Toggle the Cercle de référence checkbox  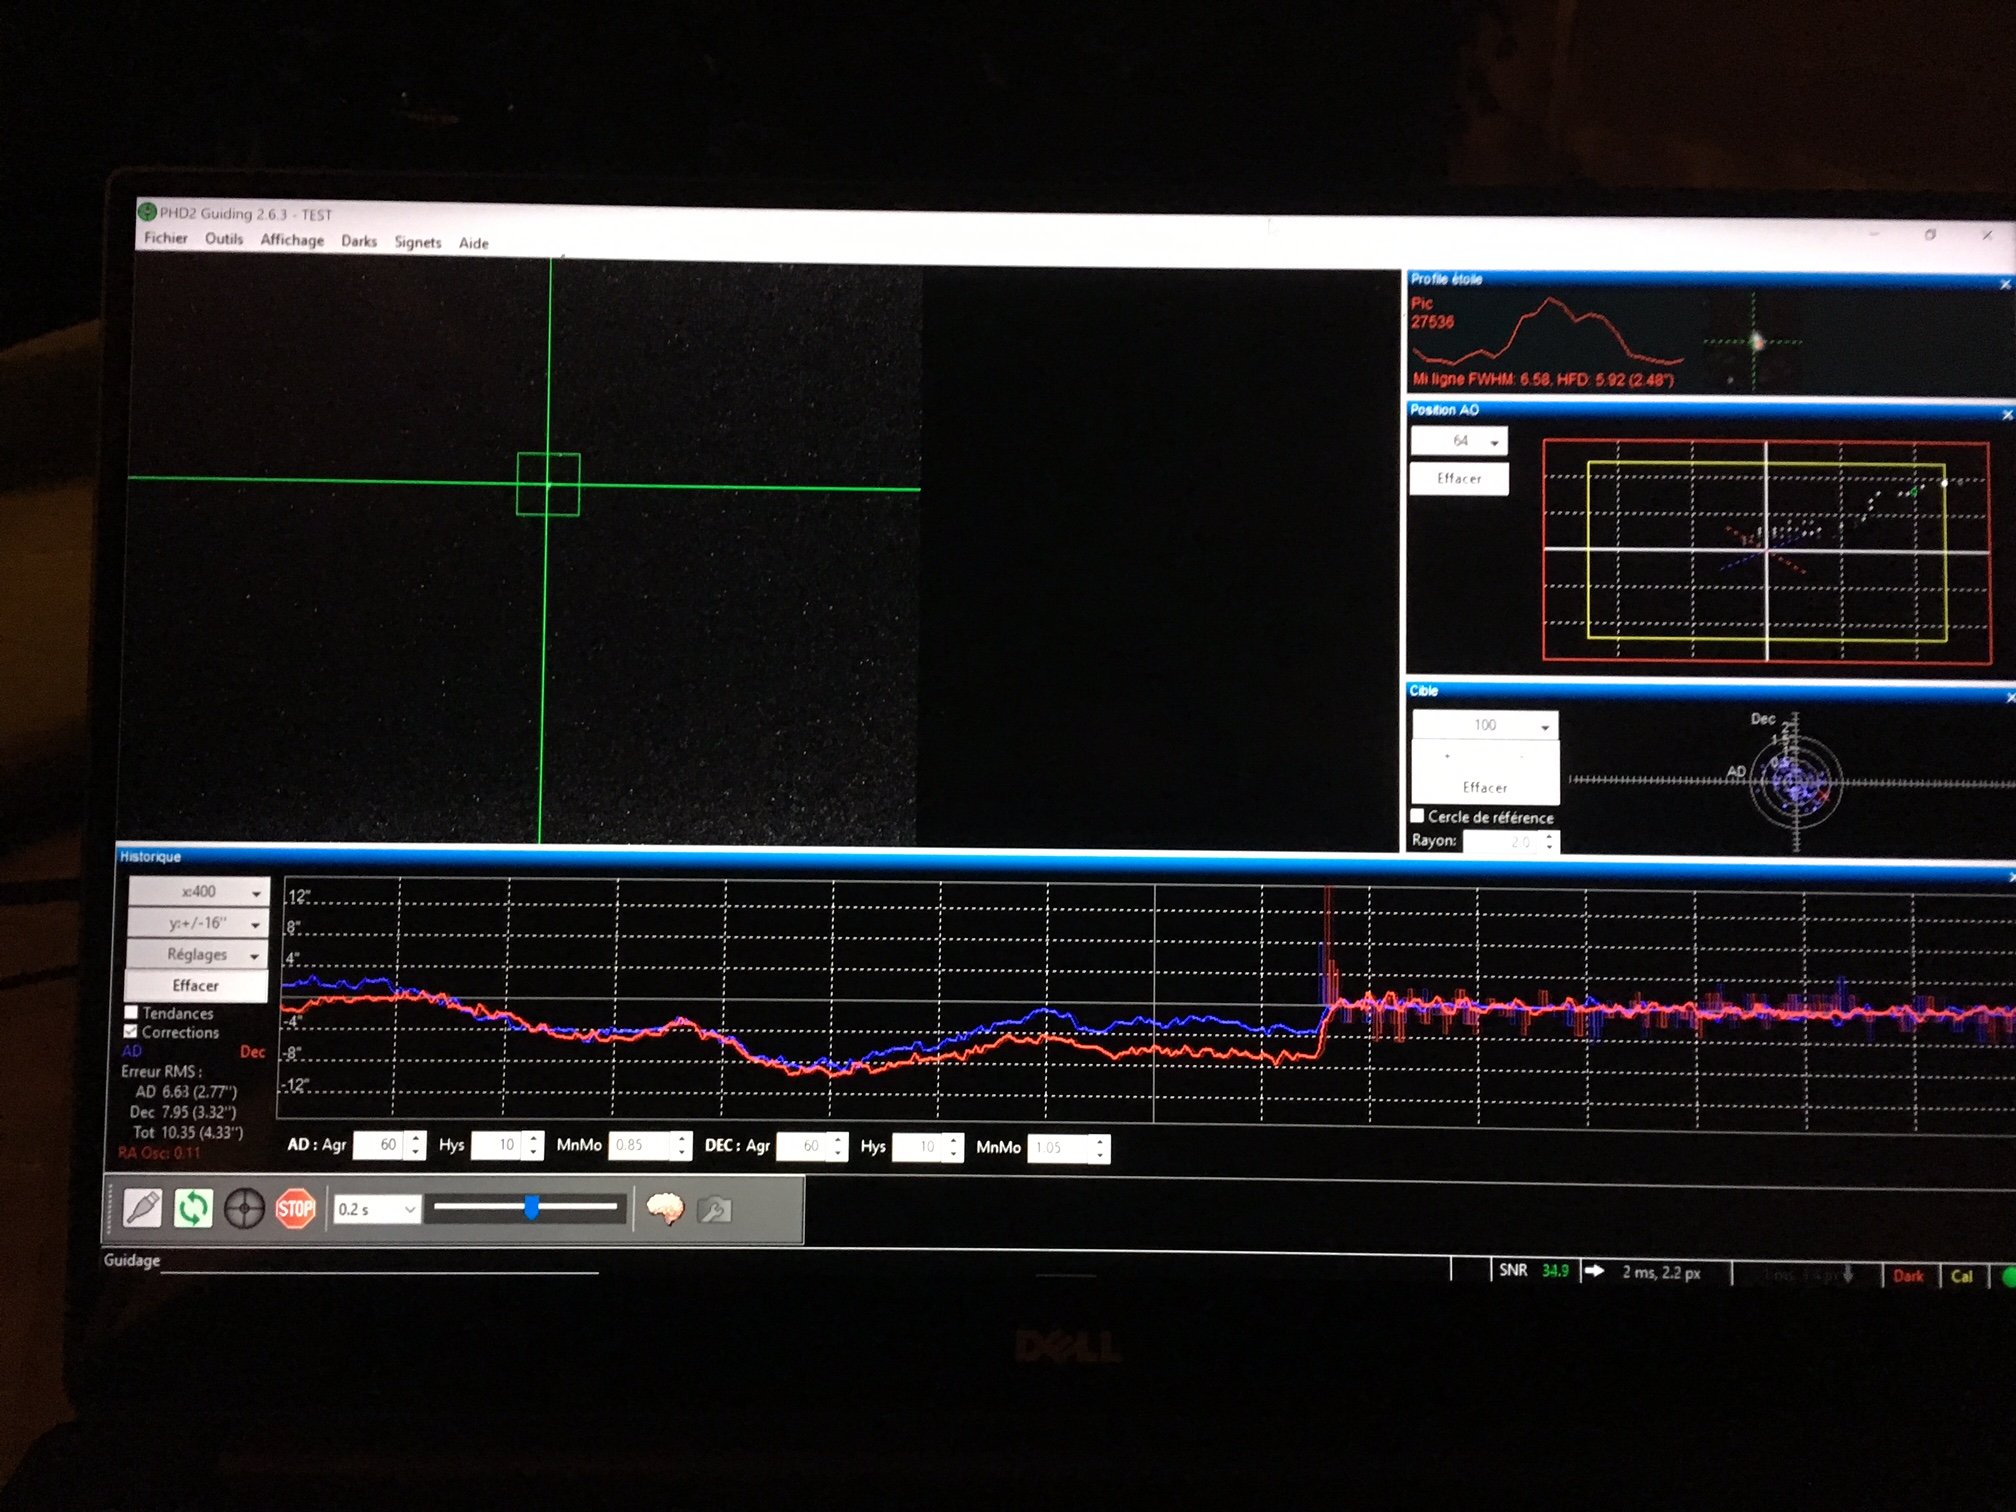(x=1417, y=816)
